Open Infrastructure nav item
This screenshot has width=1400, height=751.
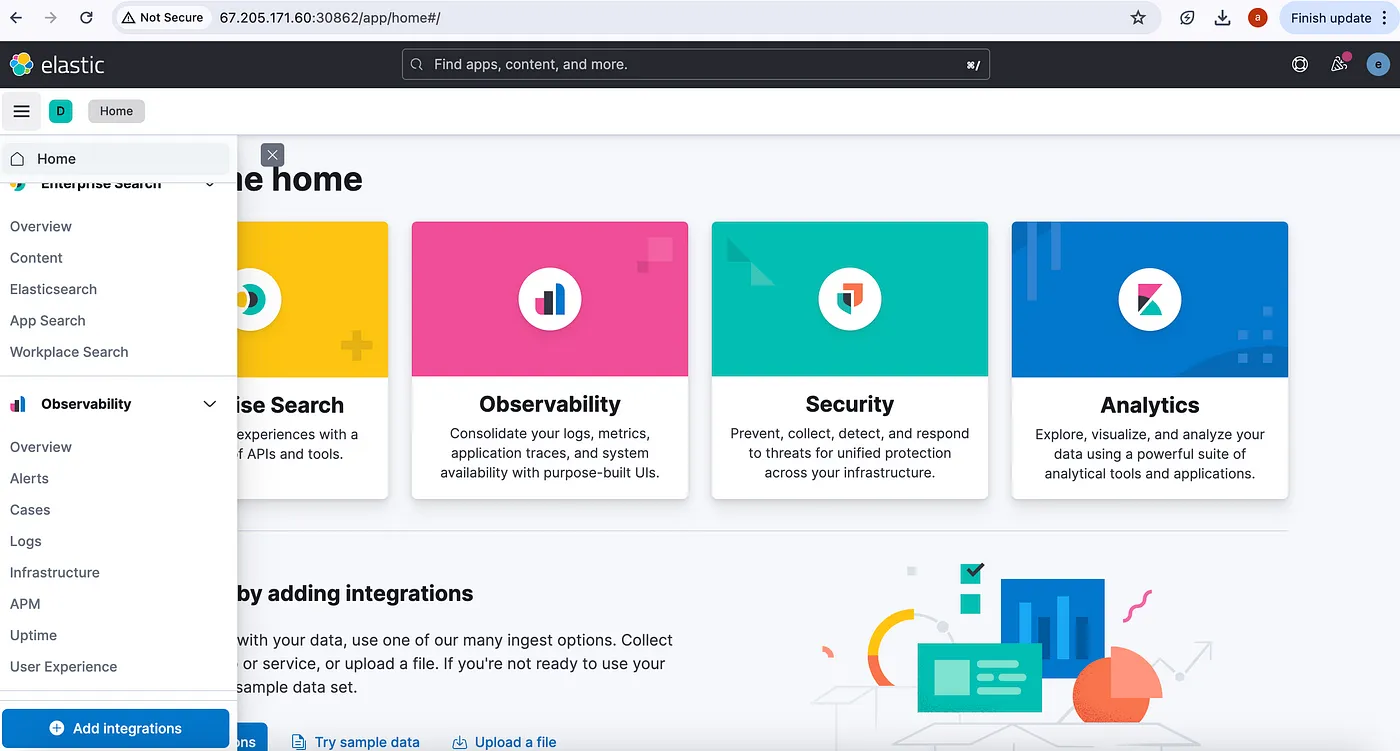pos(55,573)
